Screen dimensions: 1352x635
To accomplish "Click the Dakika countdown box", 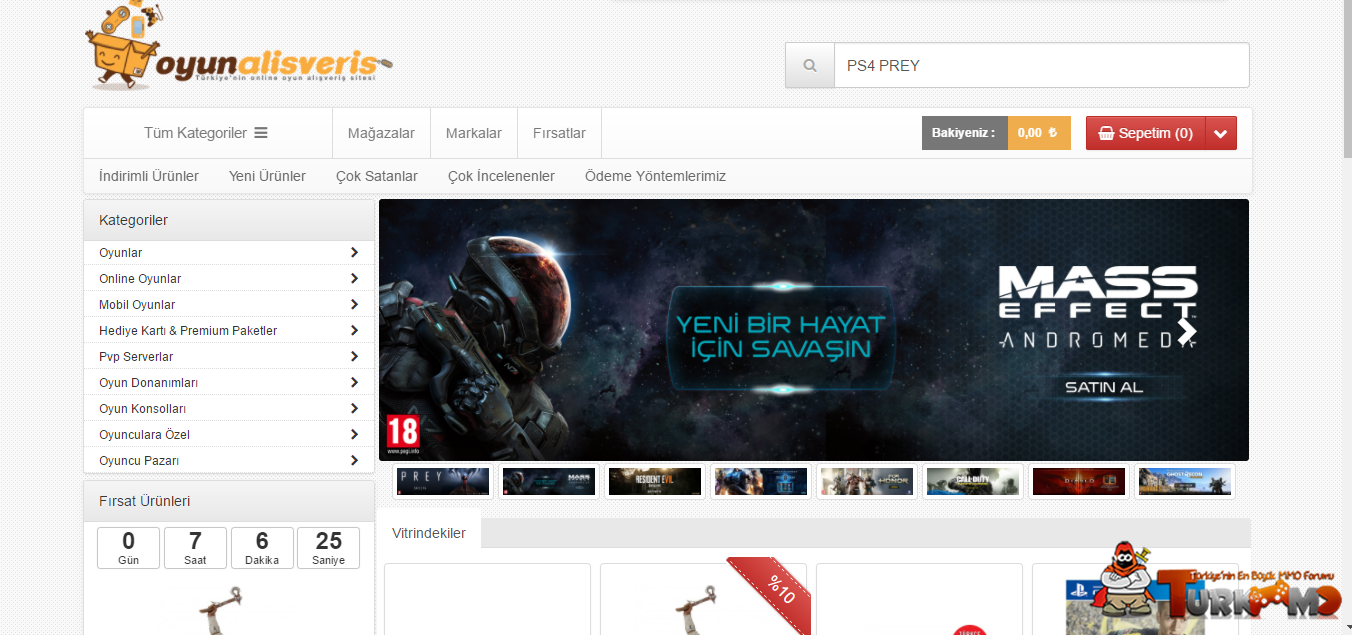I will pos(262,548).
